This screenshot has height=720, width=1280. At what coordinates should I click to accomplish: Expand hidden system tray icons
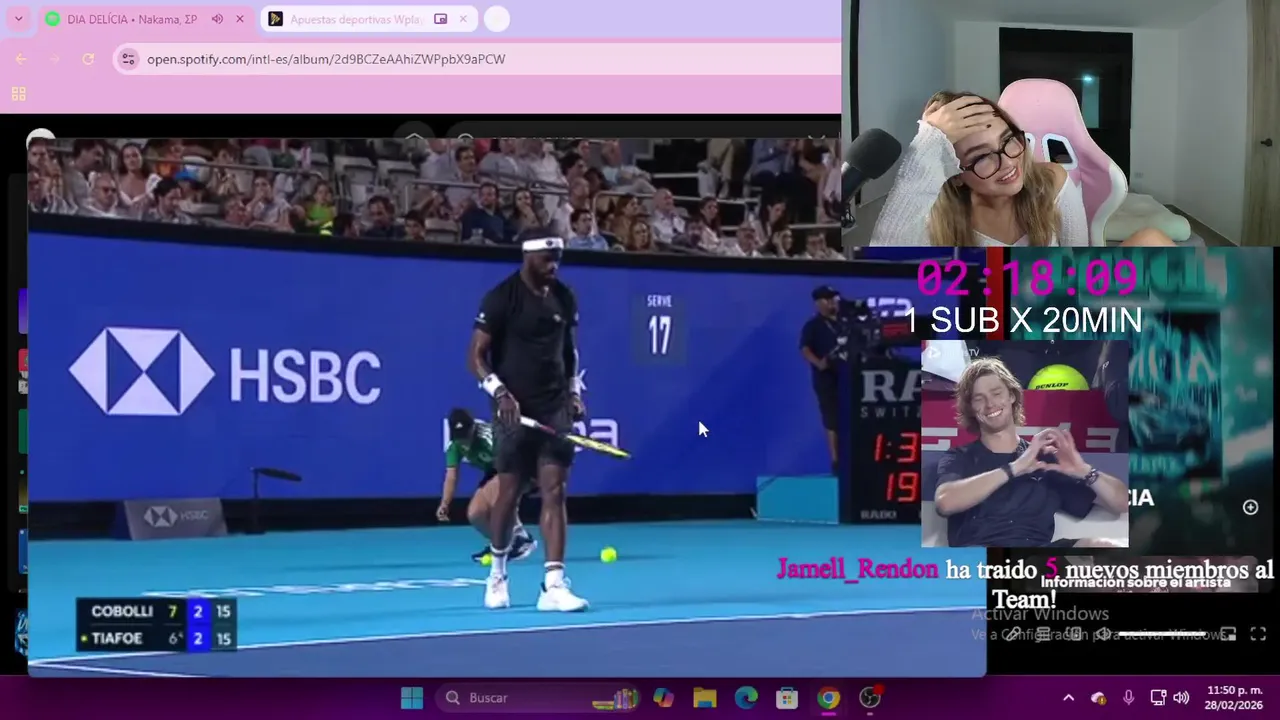(x=1068, y=698)
